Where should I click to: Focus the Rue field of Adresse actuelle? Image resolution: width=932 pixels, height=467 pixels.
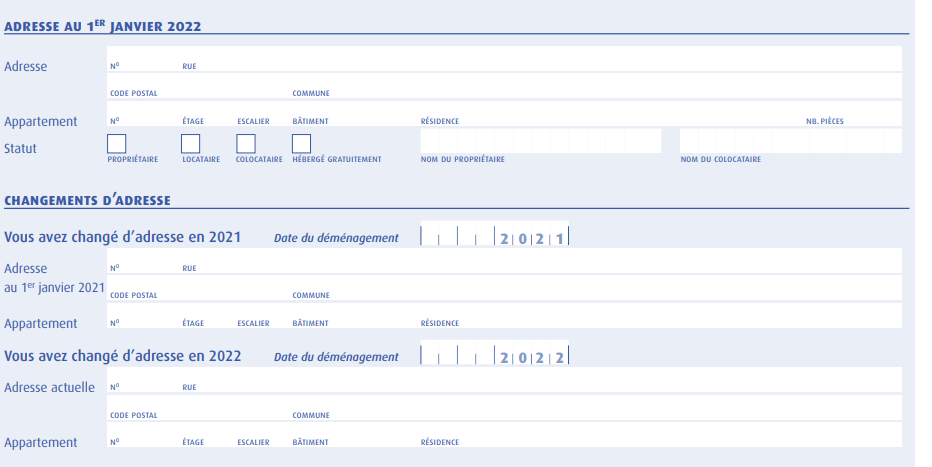click(x=541, y=380)
